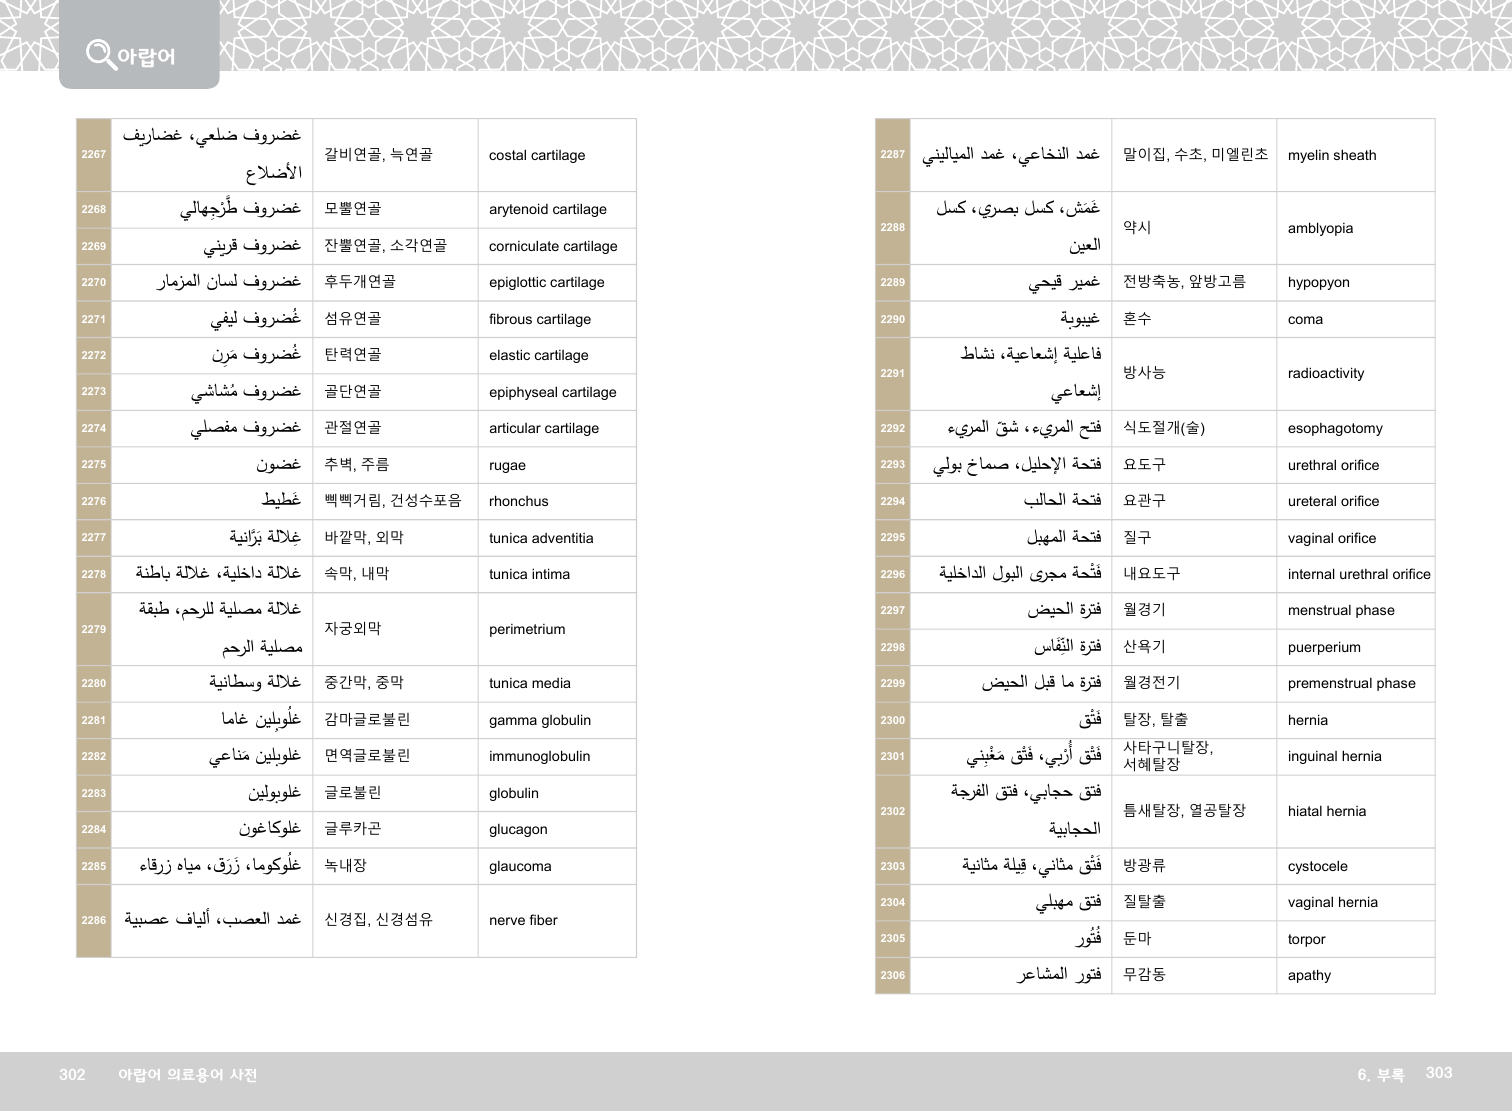This screenshot has height=1111, width=1512.
Task: Click the entry number 2267 cell
Action: click(94, 155)
